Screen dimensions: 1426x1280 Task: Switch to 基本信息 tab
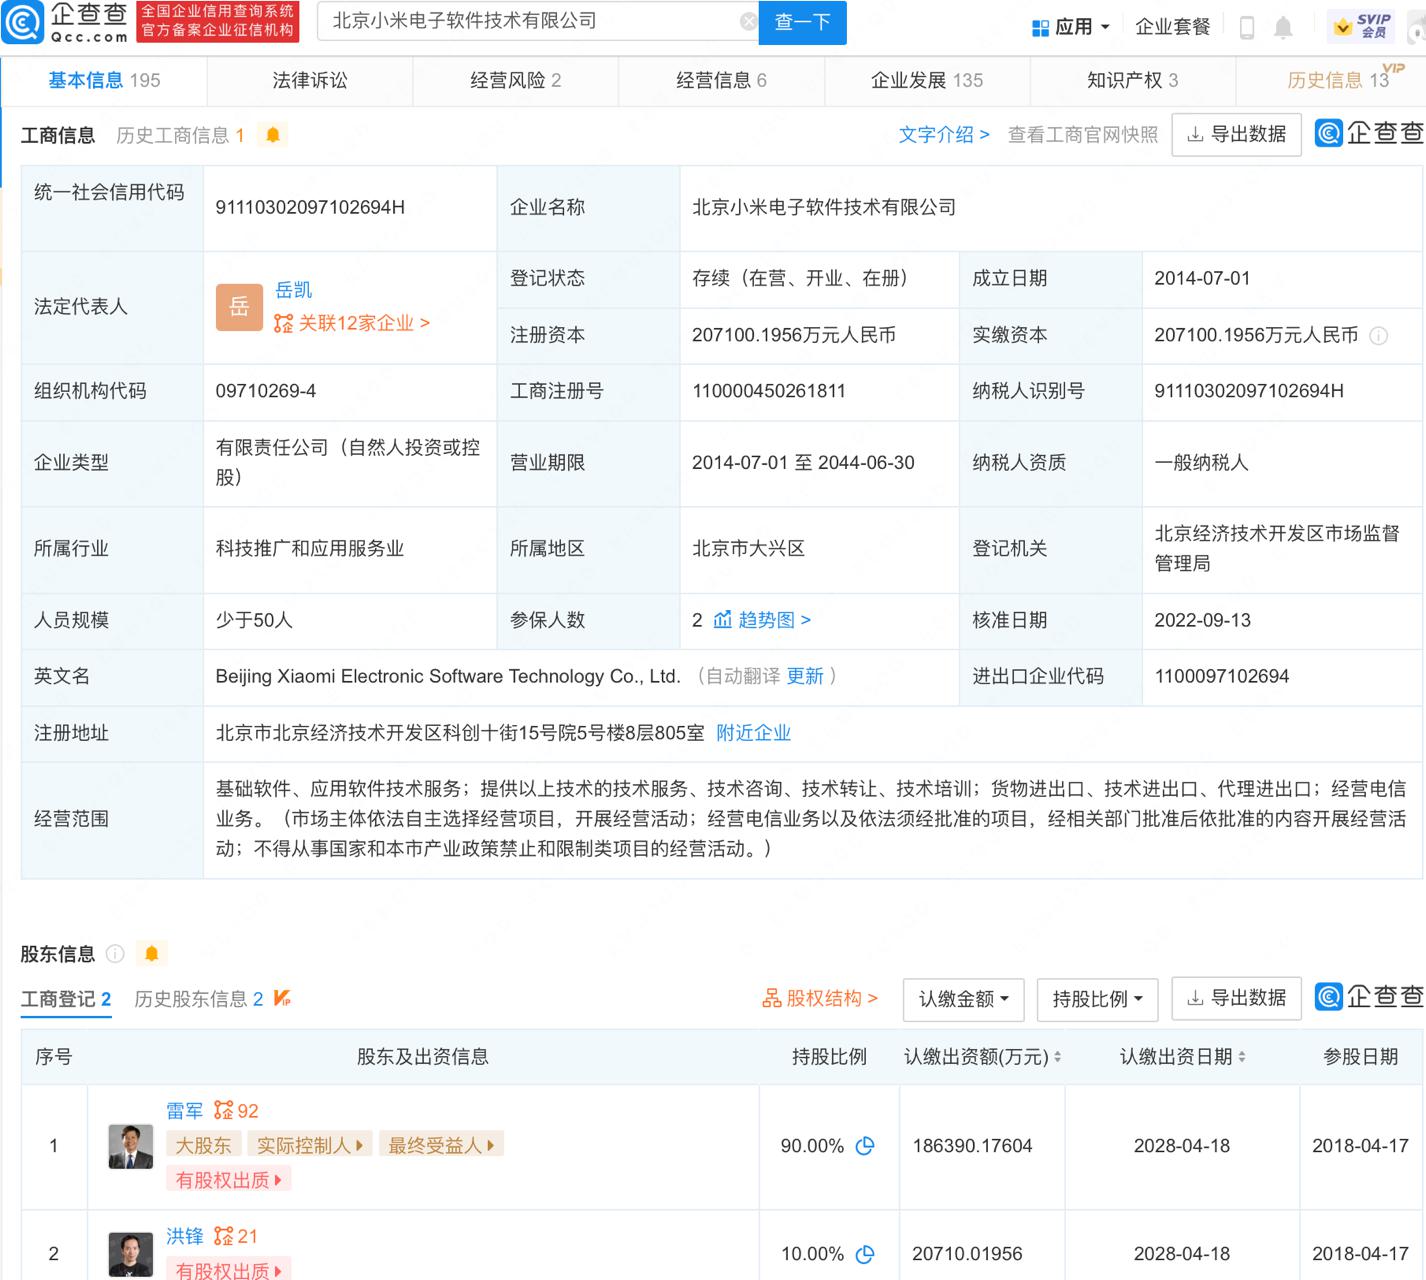click(x=104, y=80)
